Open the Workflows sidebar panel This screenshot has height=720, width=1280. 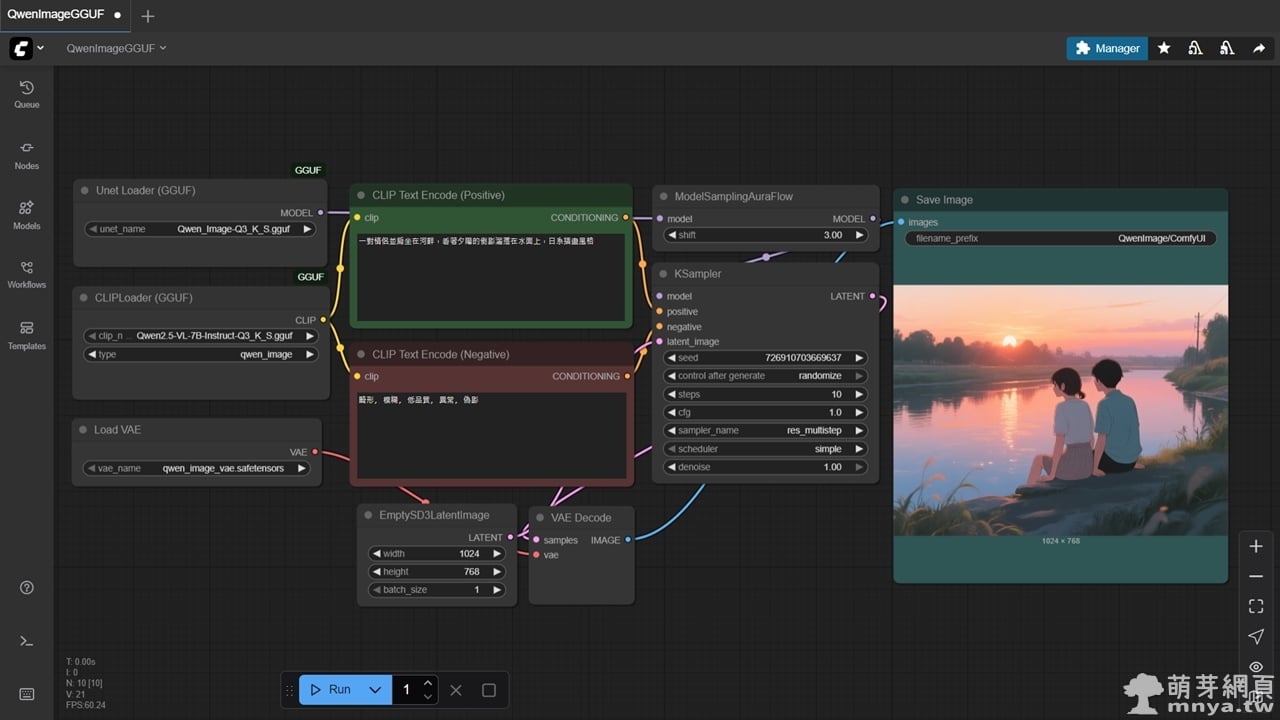pyautogui.click(x=27, y=273)
